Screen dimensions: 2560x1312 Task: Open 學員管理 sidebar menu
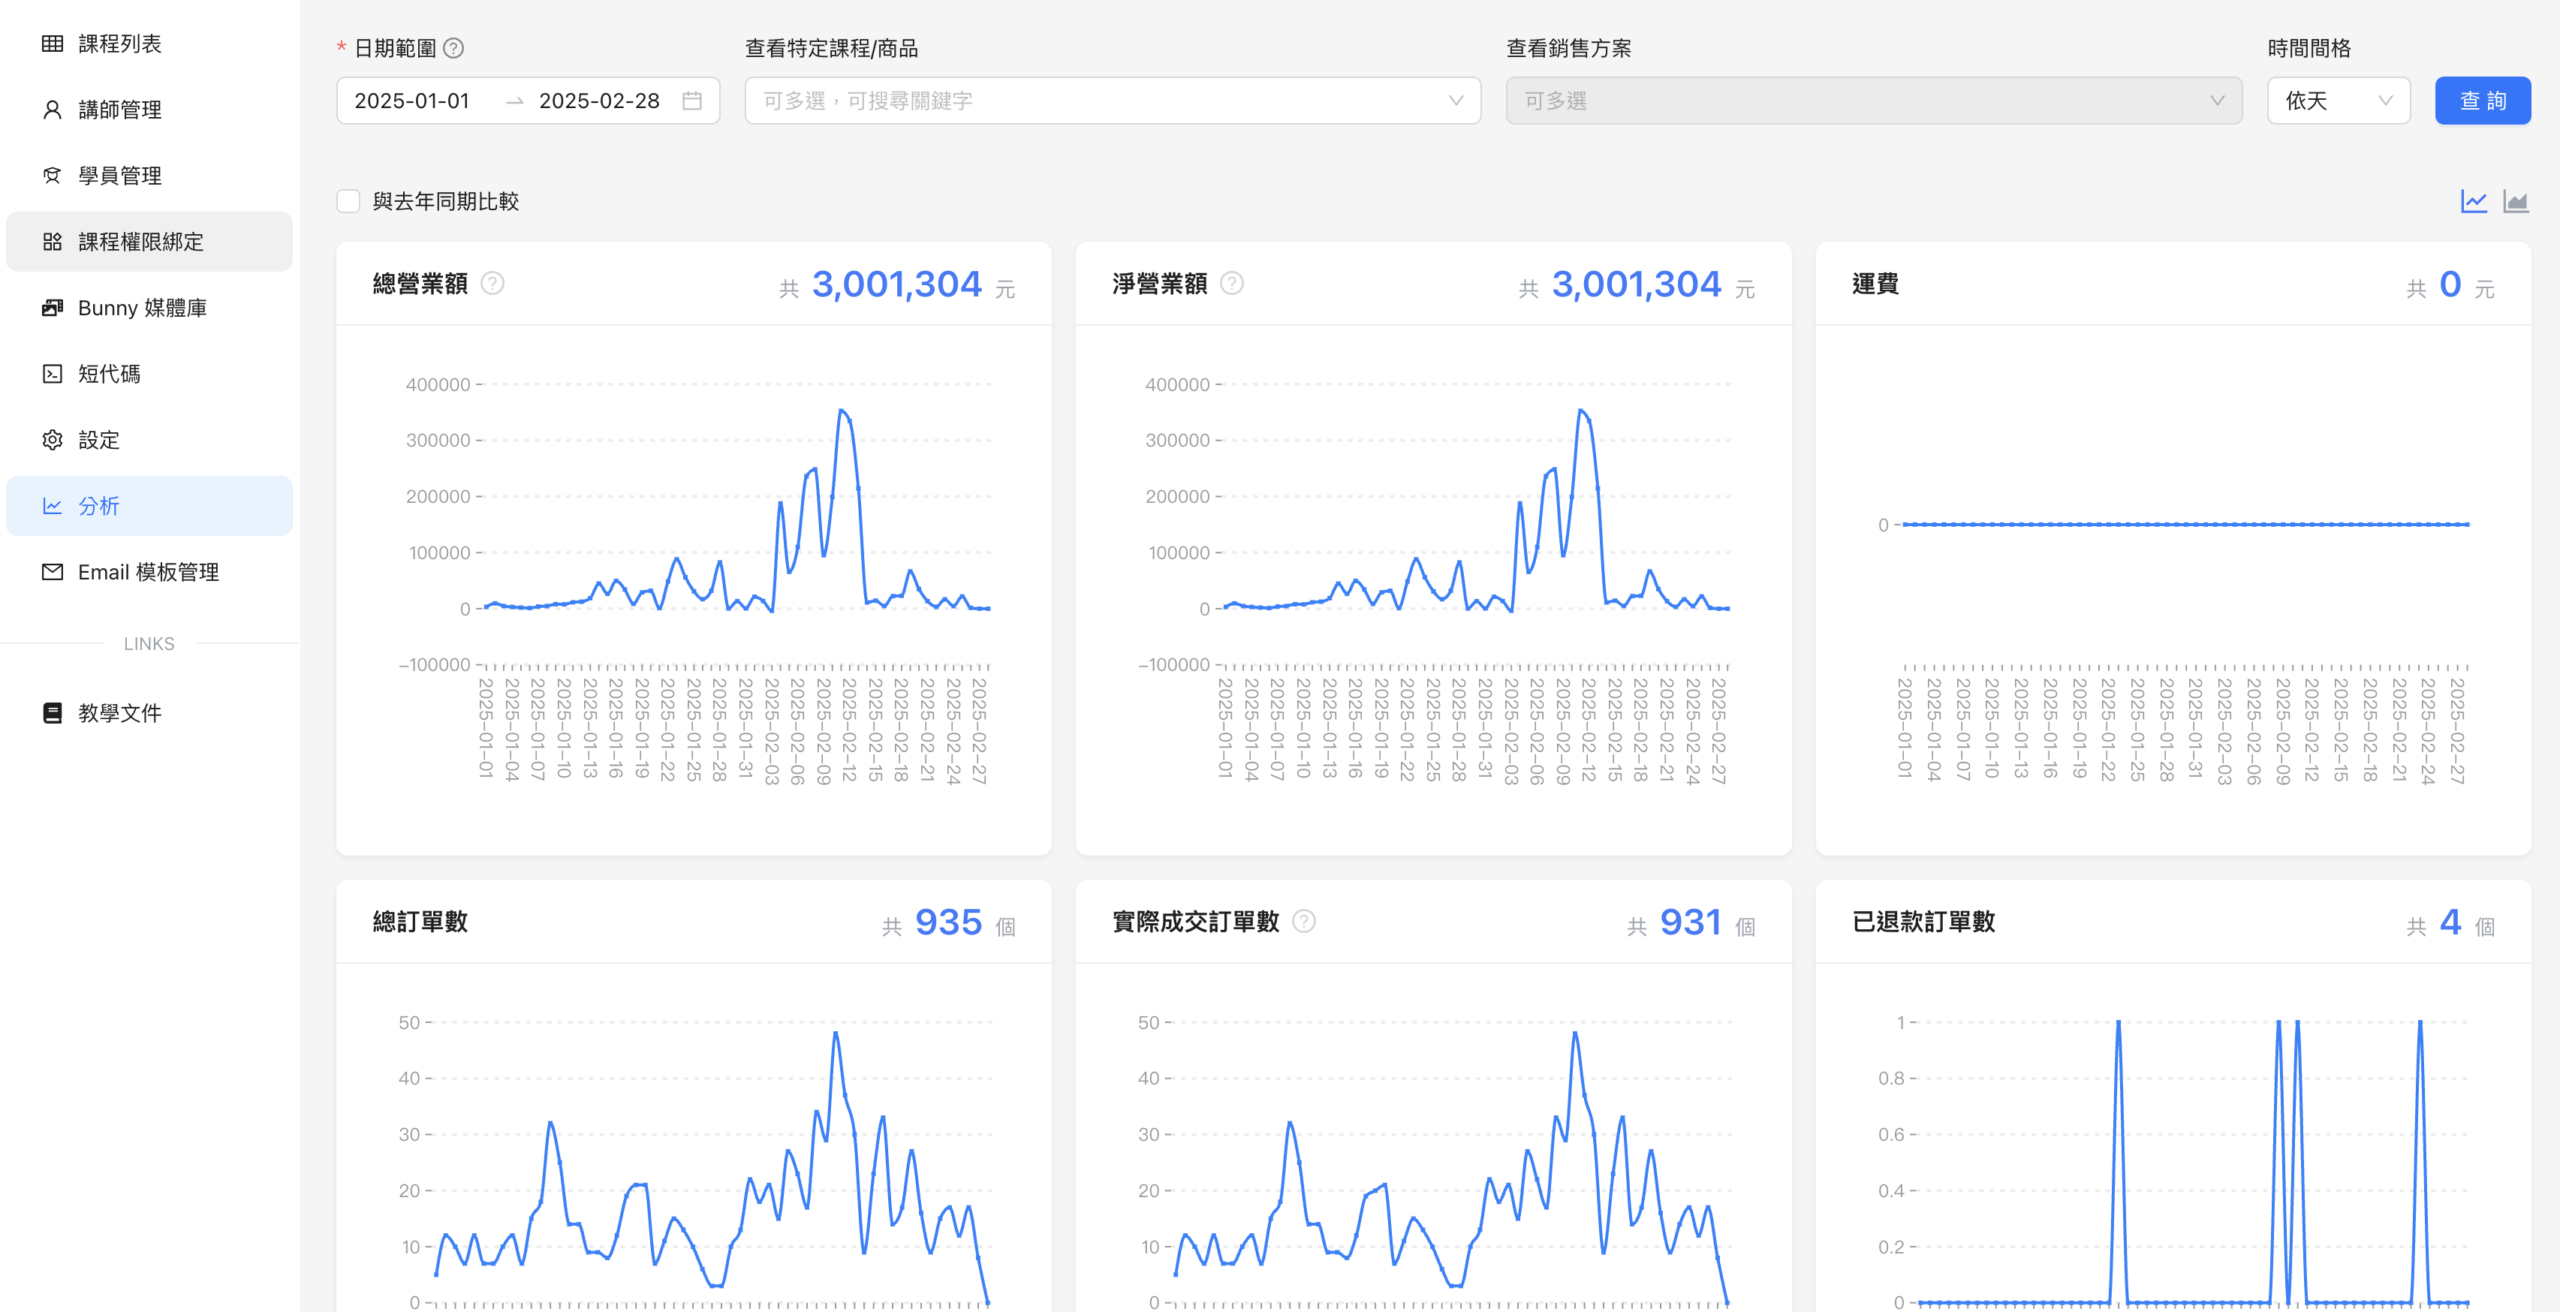[120, 176]
